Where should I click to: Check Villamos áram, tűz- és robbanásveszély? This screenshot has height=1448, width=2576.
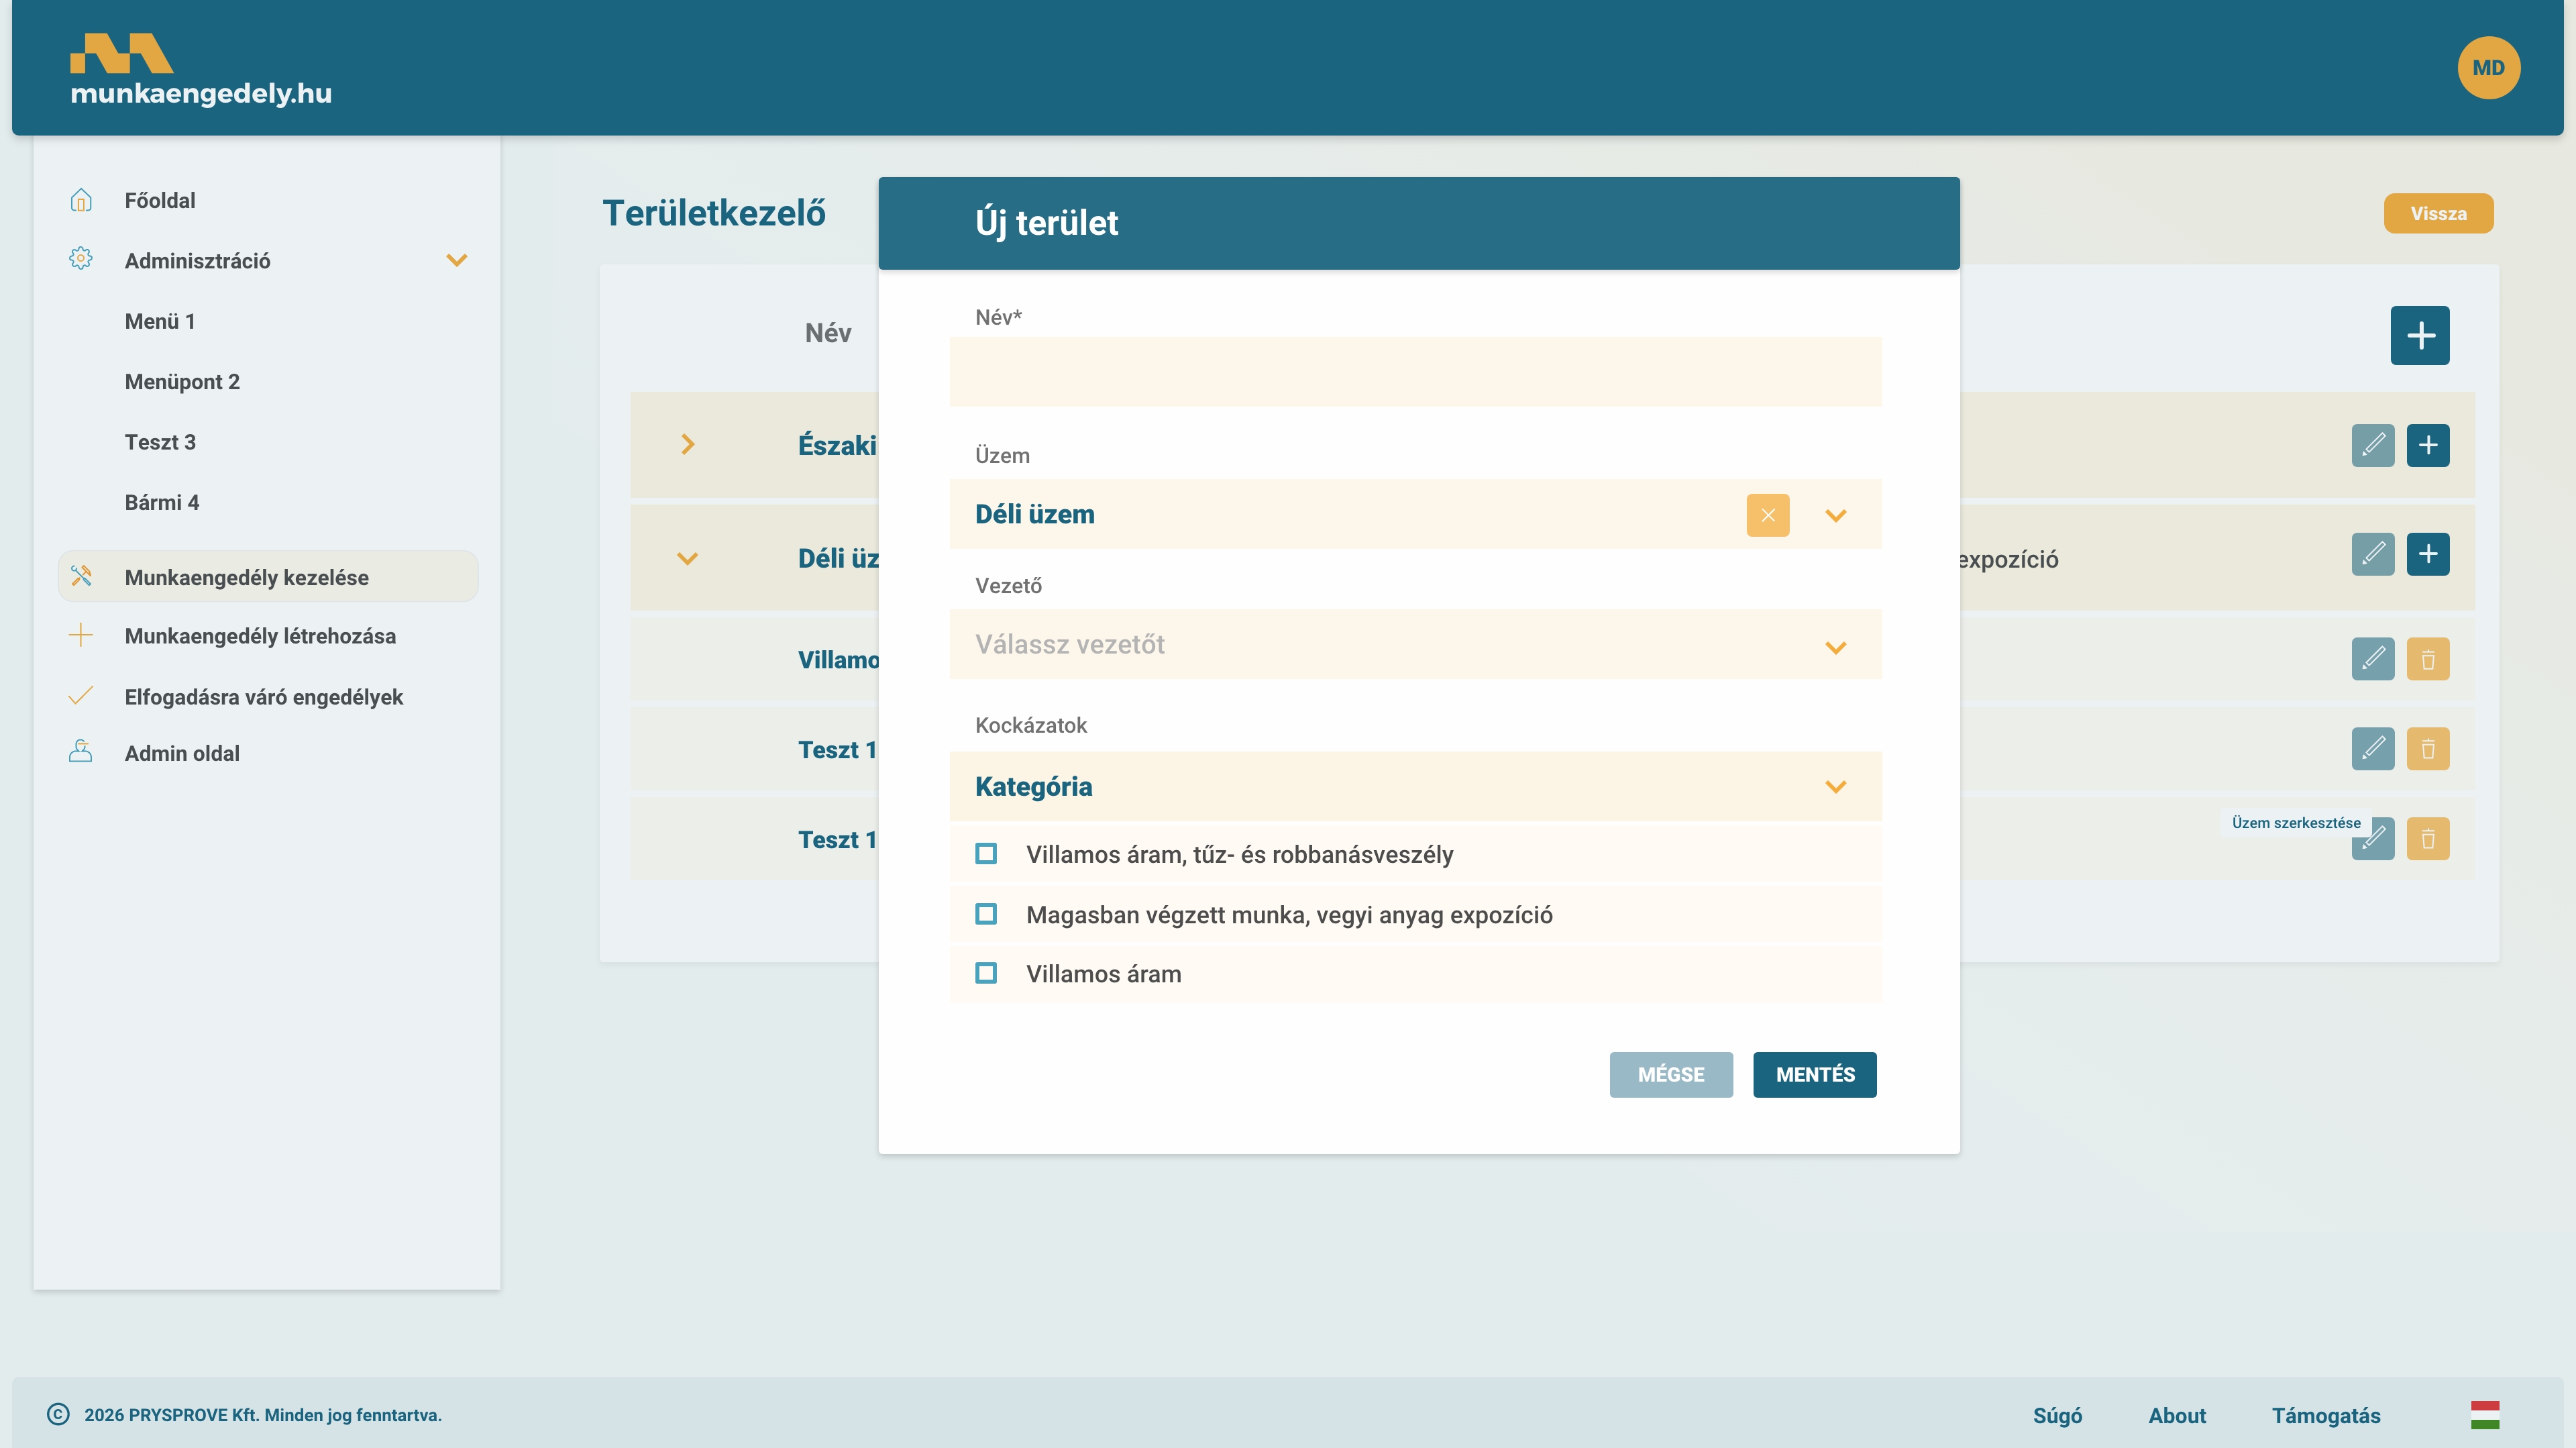pos(986,854)
